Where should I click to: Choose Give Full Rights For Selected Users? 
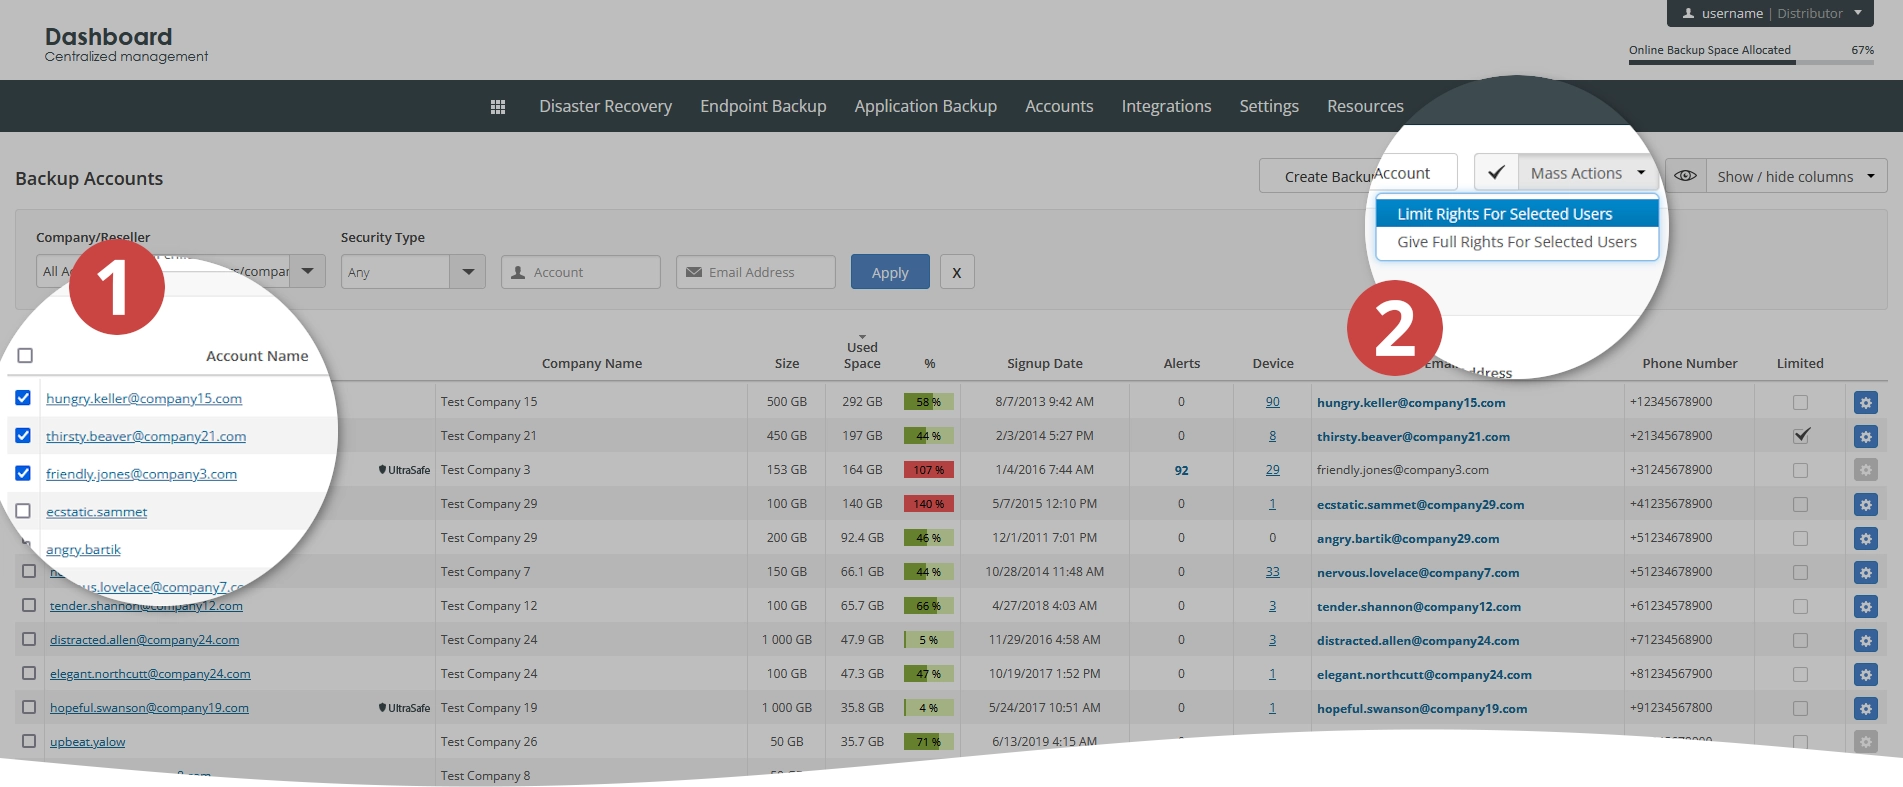1517,242
